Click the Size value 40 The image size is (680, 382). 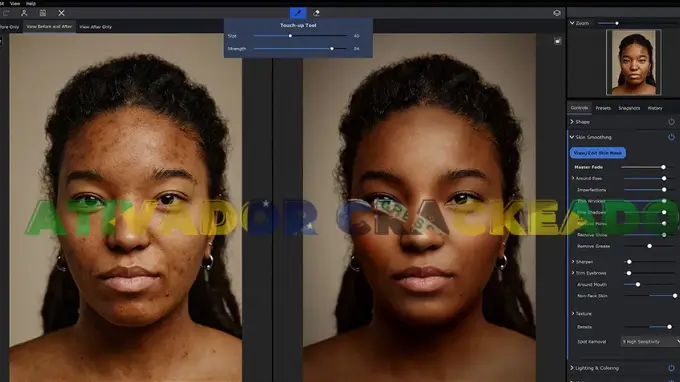click(356, 36)
